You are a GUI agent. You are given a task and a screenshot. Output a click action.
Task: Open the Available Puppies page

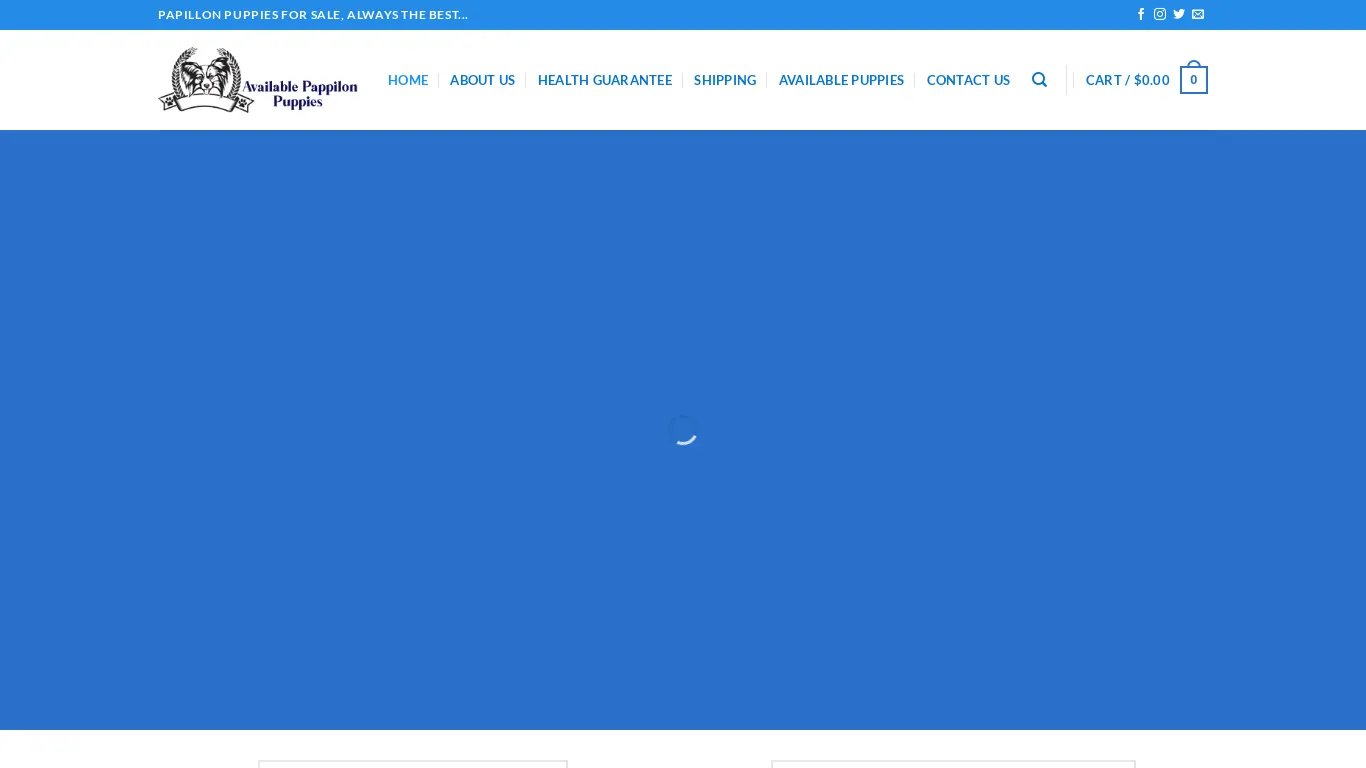coord(841,80)
